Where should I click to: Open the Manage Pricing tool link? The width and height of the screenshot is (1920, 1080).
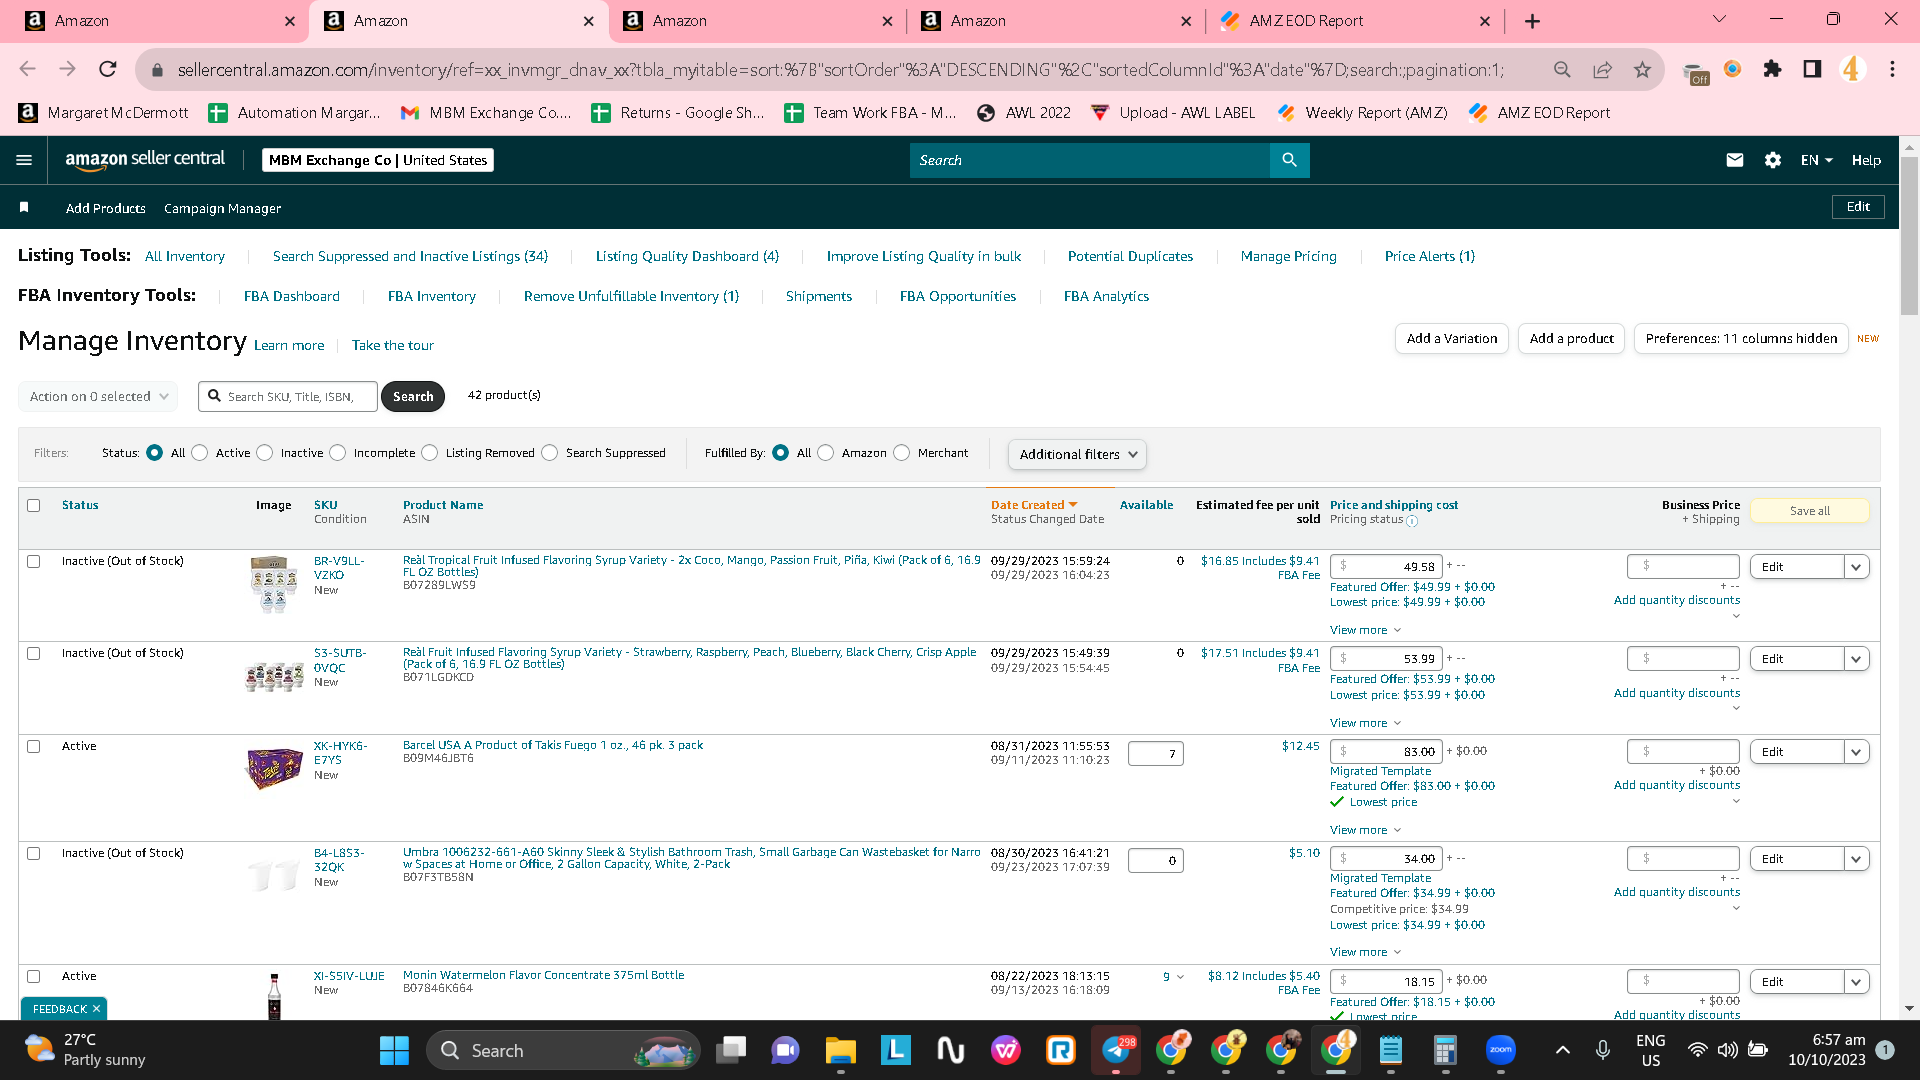[x=1289, y=256]
